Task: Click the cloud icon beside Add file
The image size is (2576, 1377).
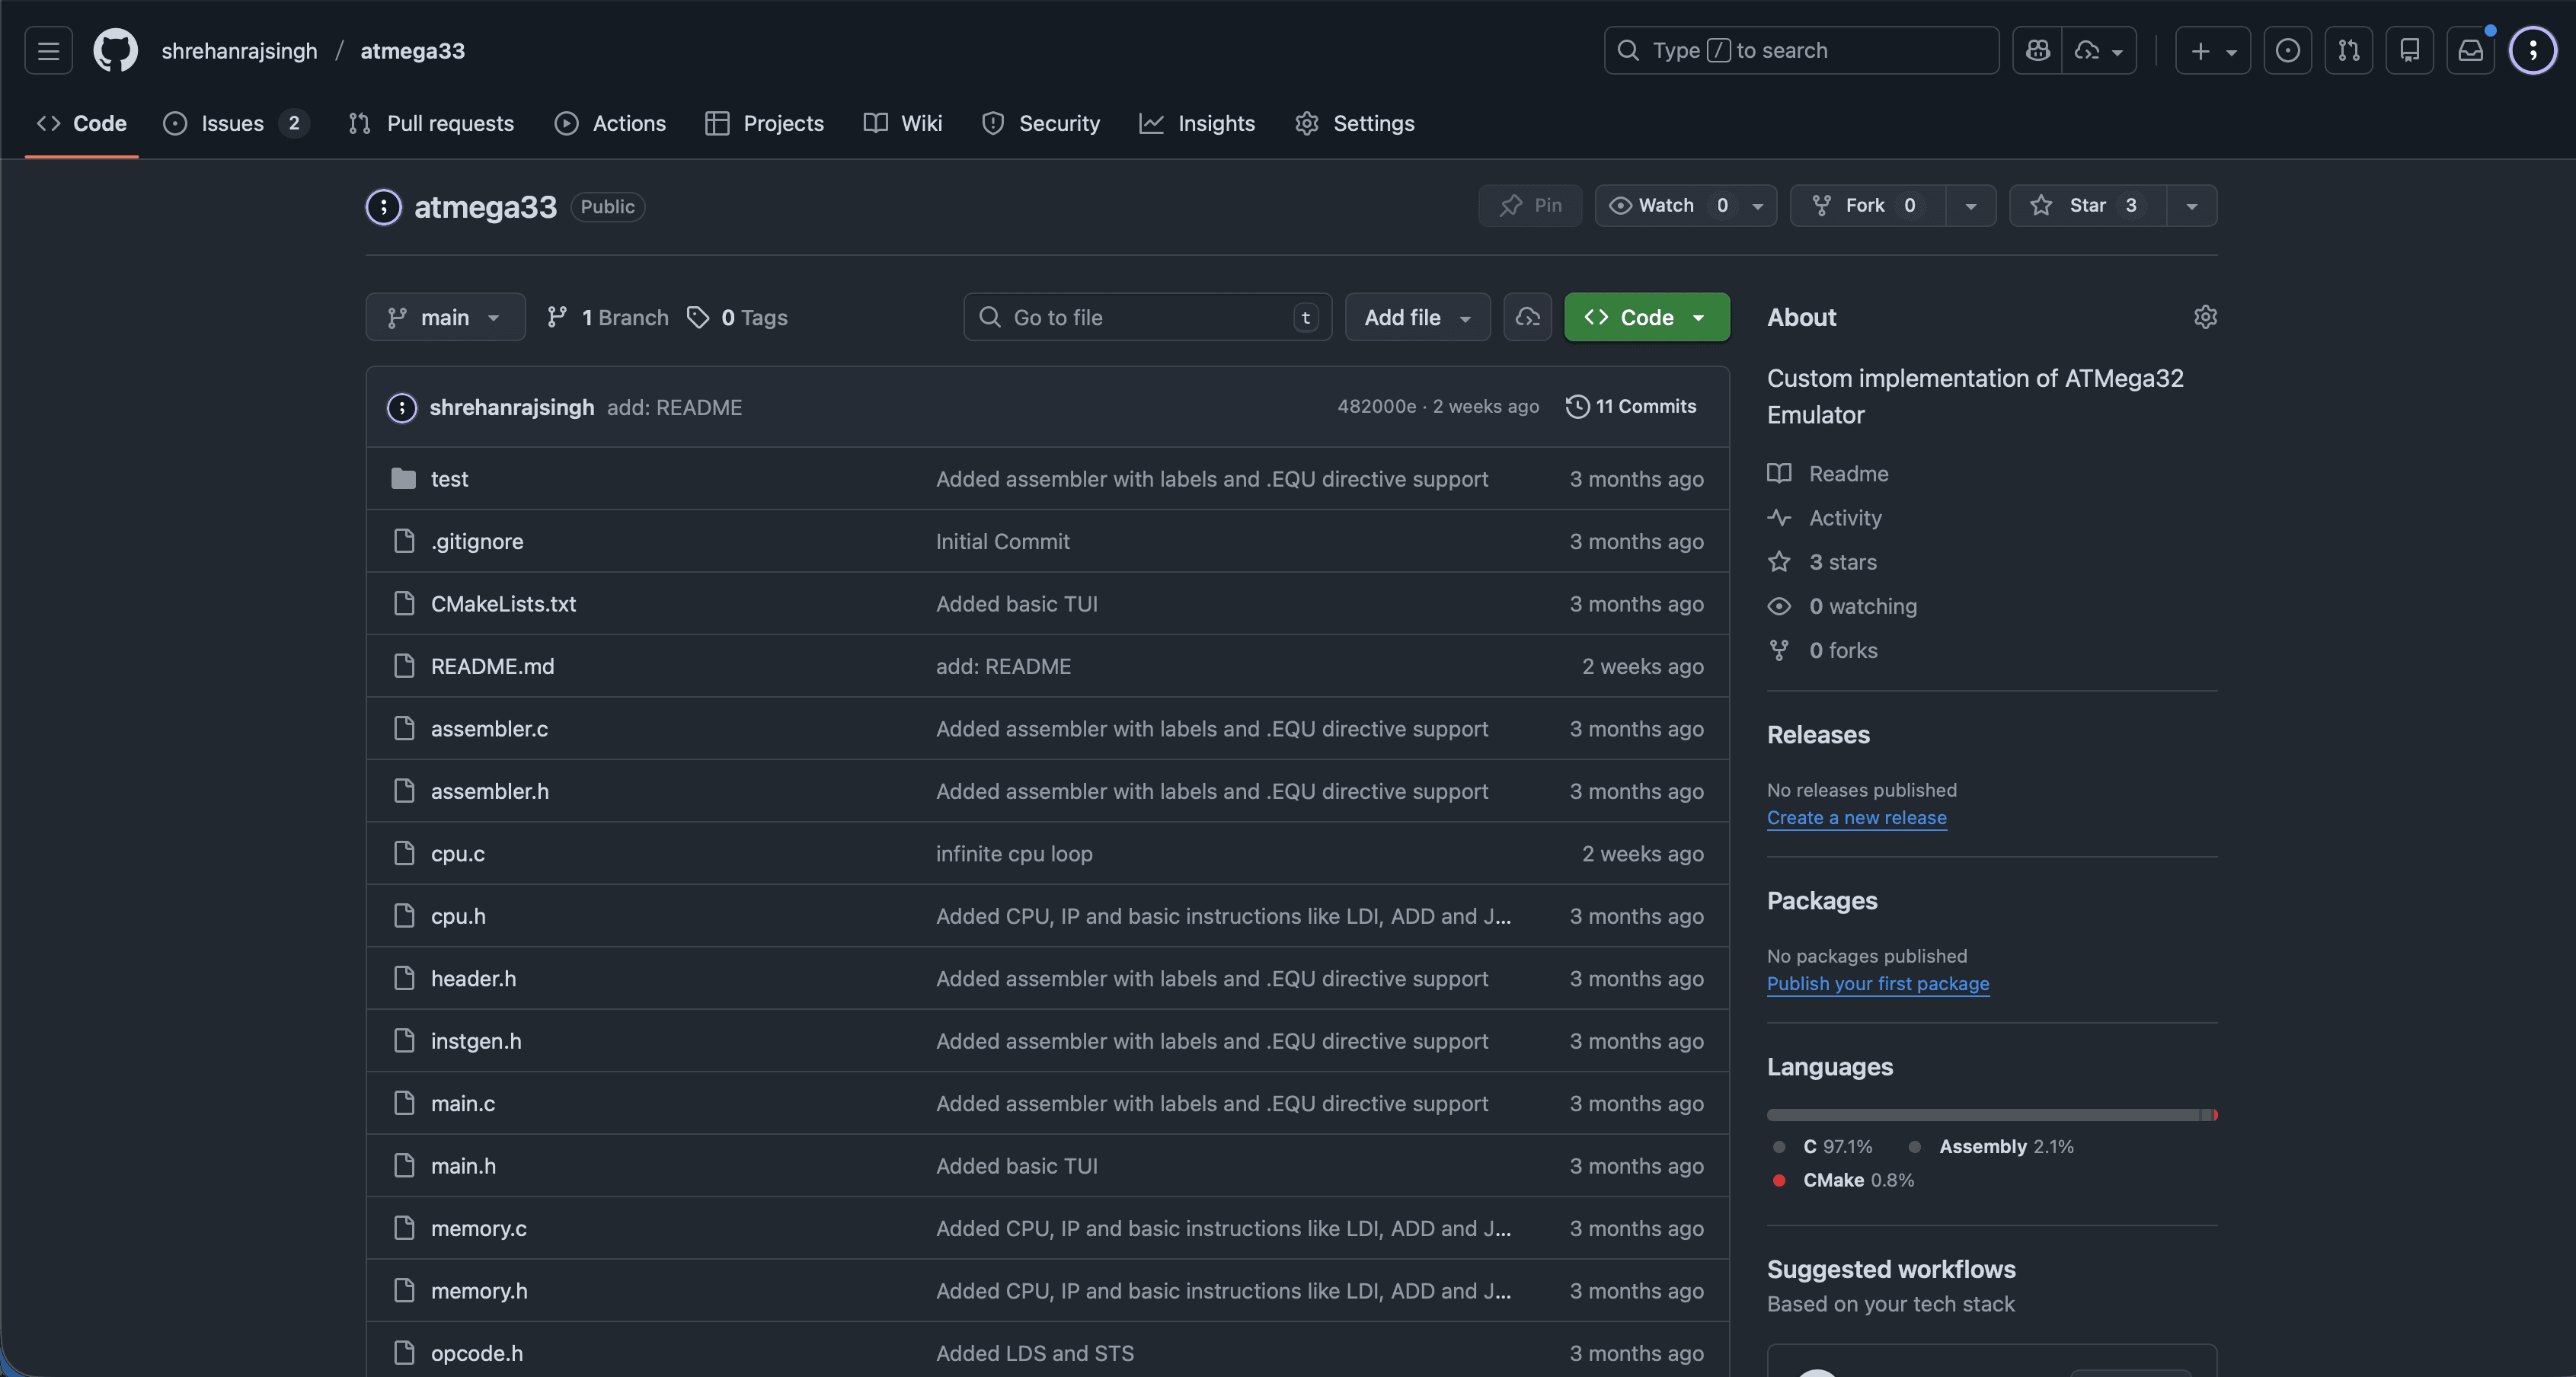Action: 1527,317
